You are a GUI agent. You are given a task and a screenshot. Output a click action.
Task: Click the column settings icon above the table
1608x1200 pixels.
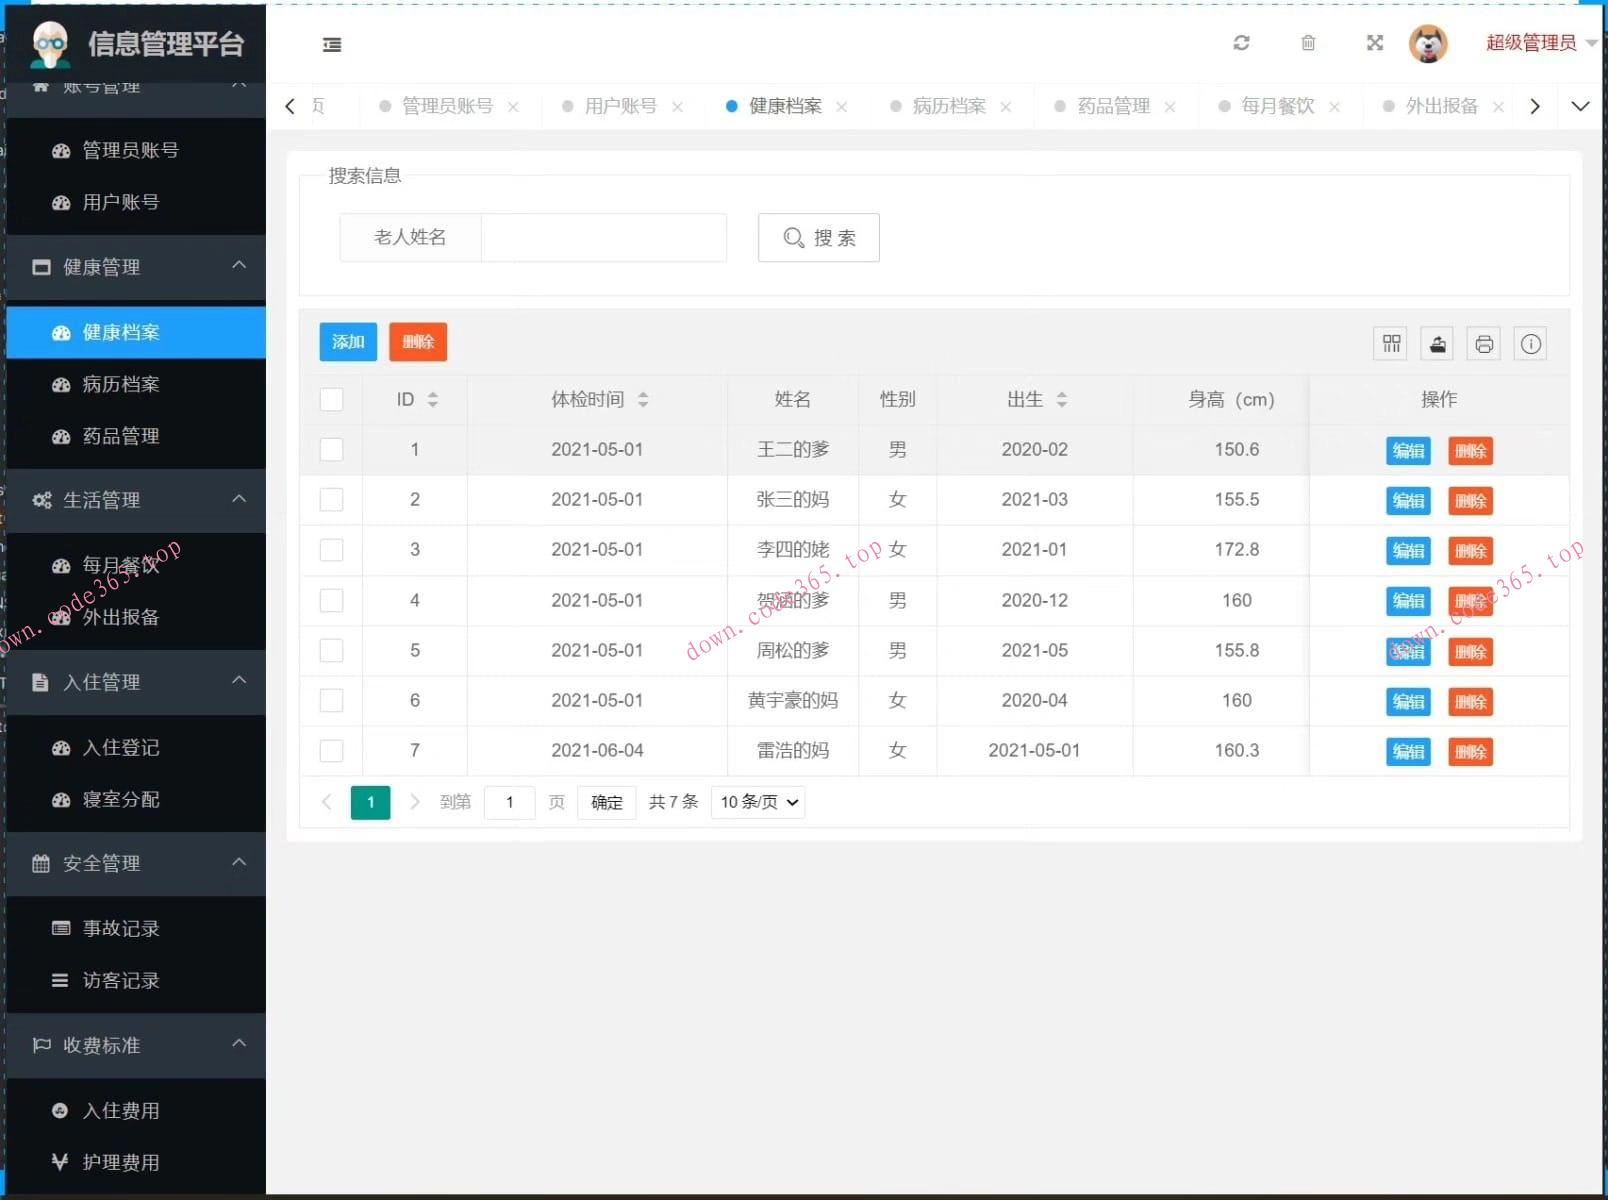point(1390,343)
